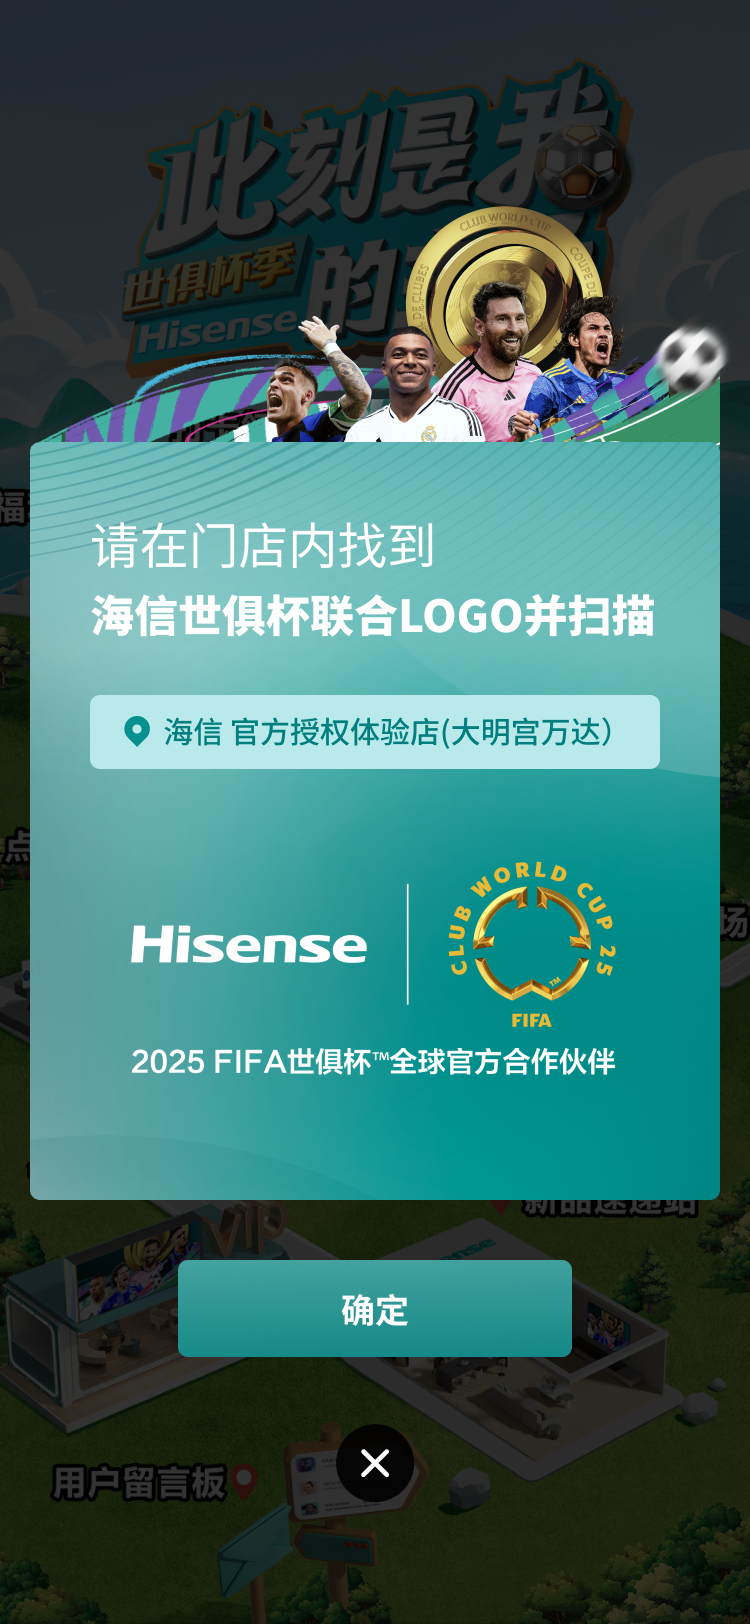Tap the flying soccer ball at banner edge

click(691, 358)
